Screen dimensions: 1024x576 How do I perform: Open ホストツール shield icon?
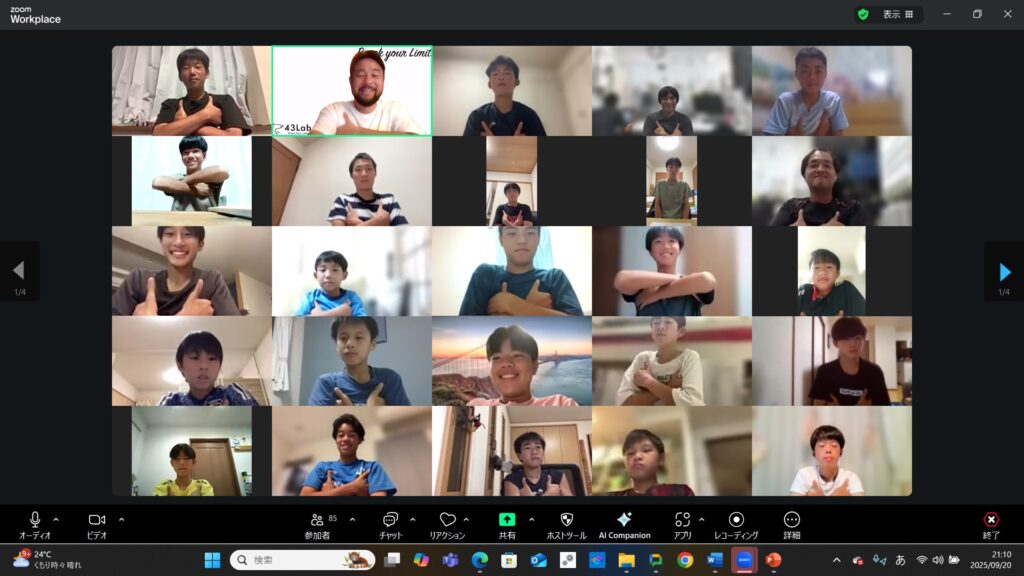coord(566,524)
